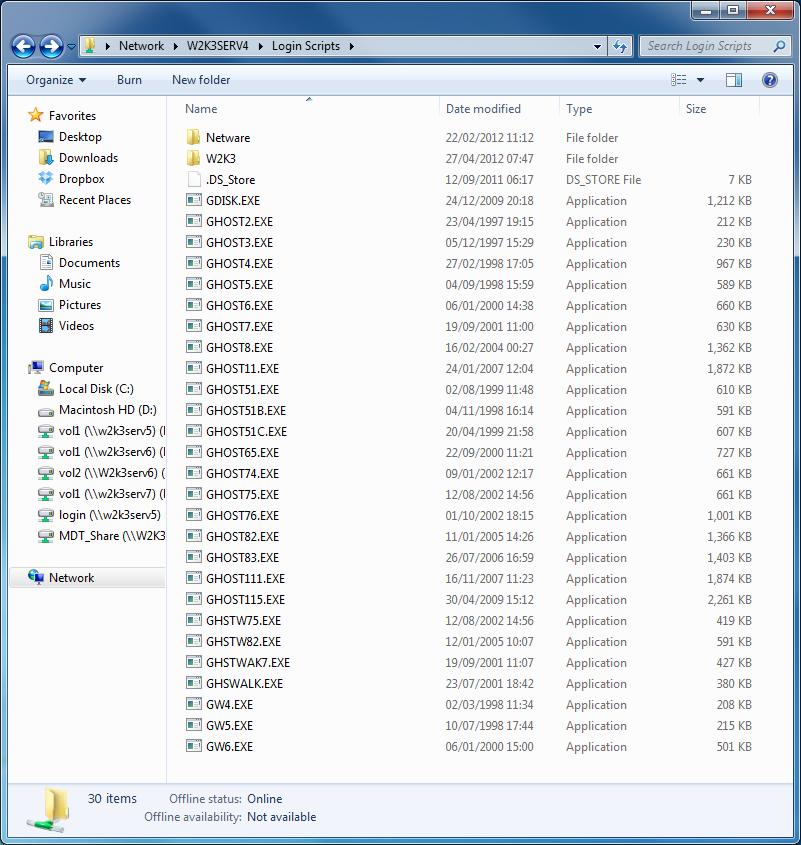Refresh the Login Scripts folder view

(x=620, y=46)
